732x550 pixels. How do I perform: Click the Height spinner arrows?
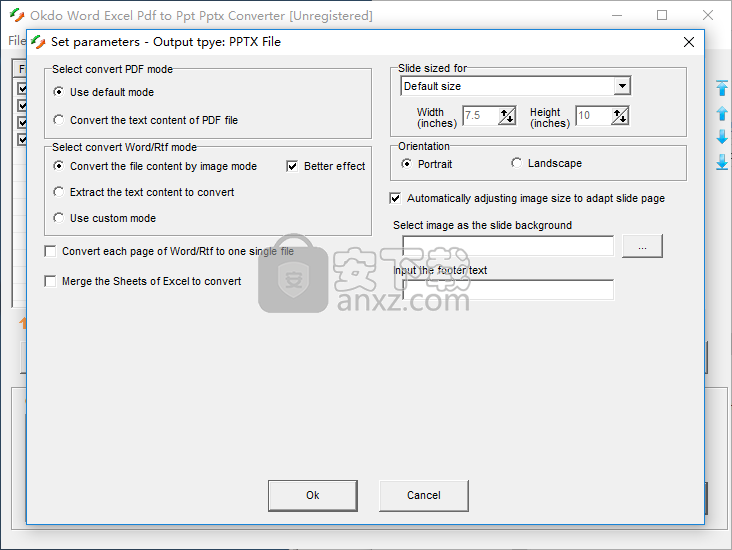[x=620, y=116]
